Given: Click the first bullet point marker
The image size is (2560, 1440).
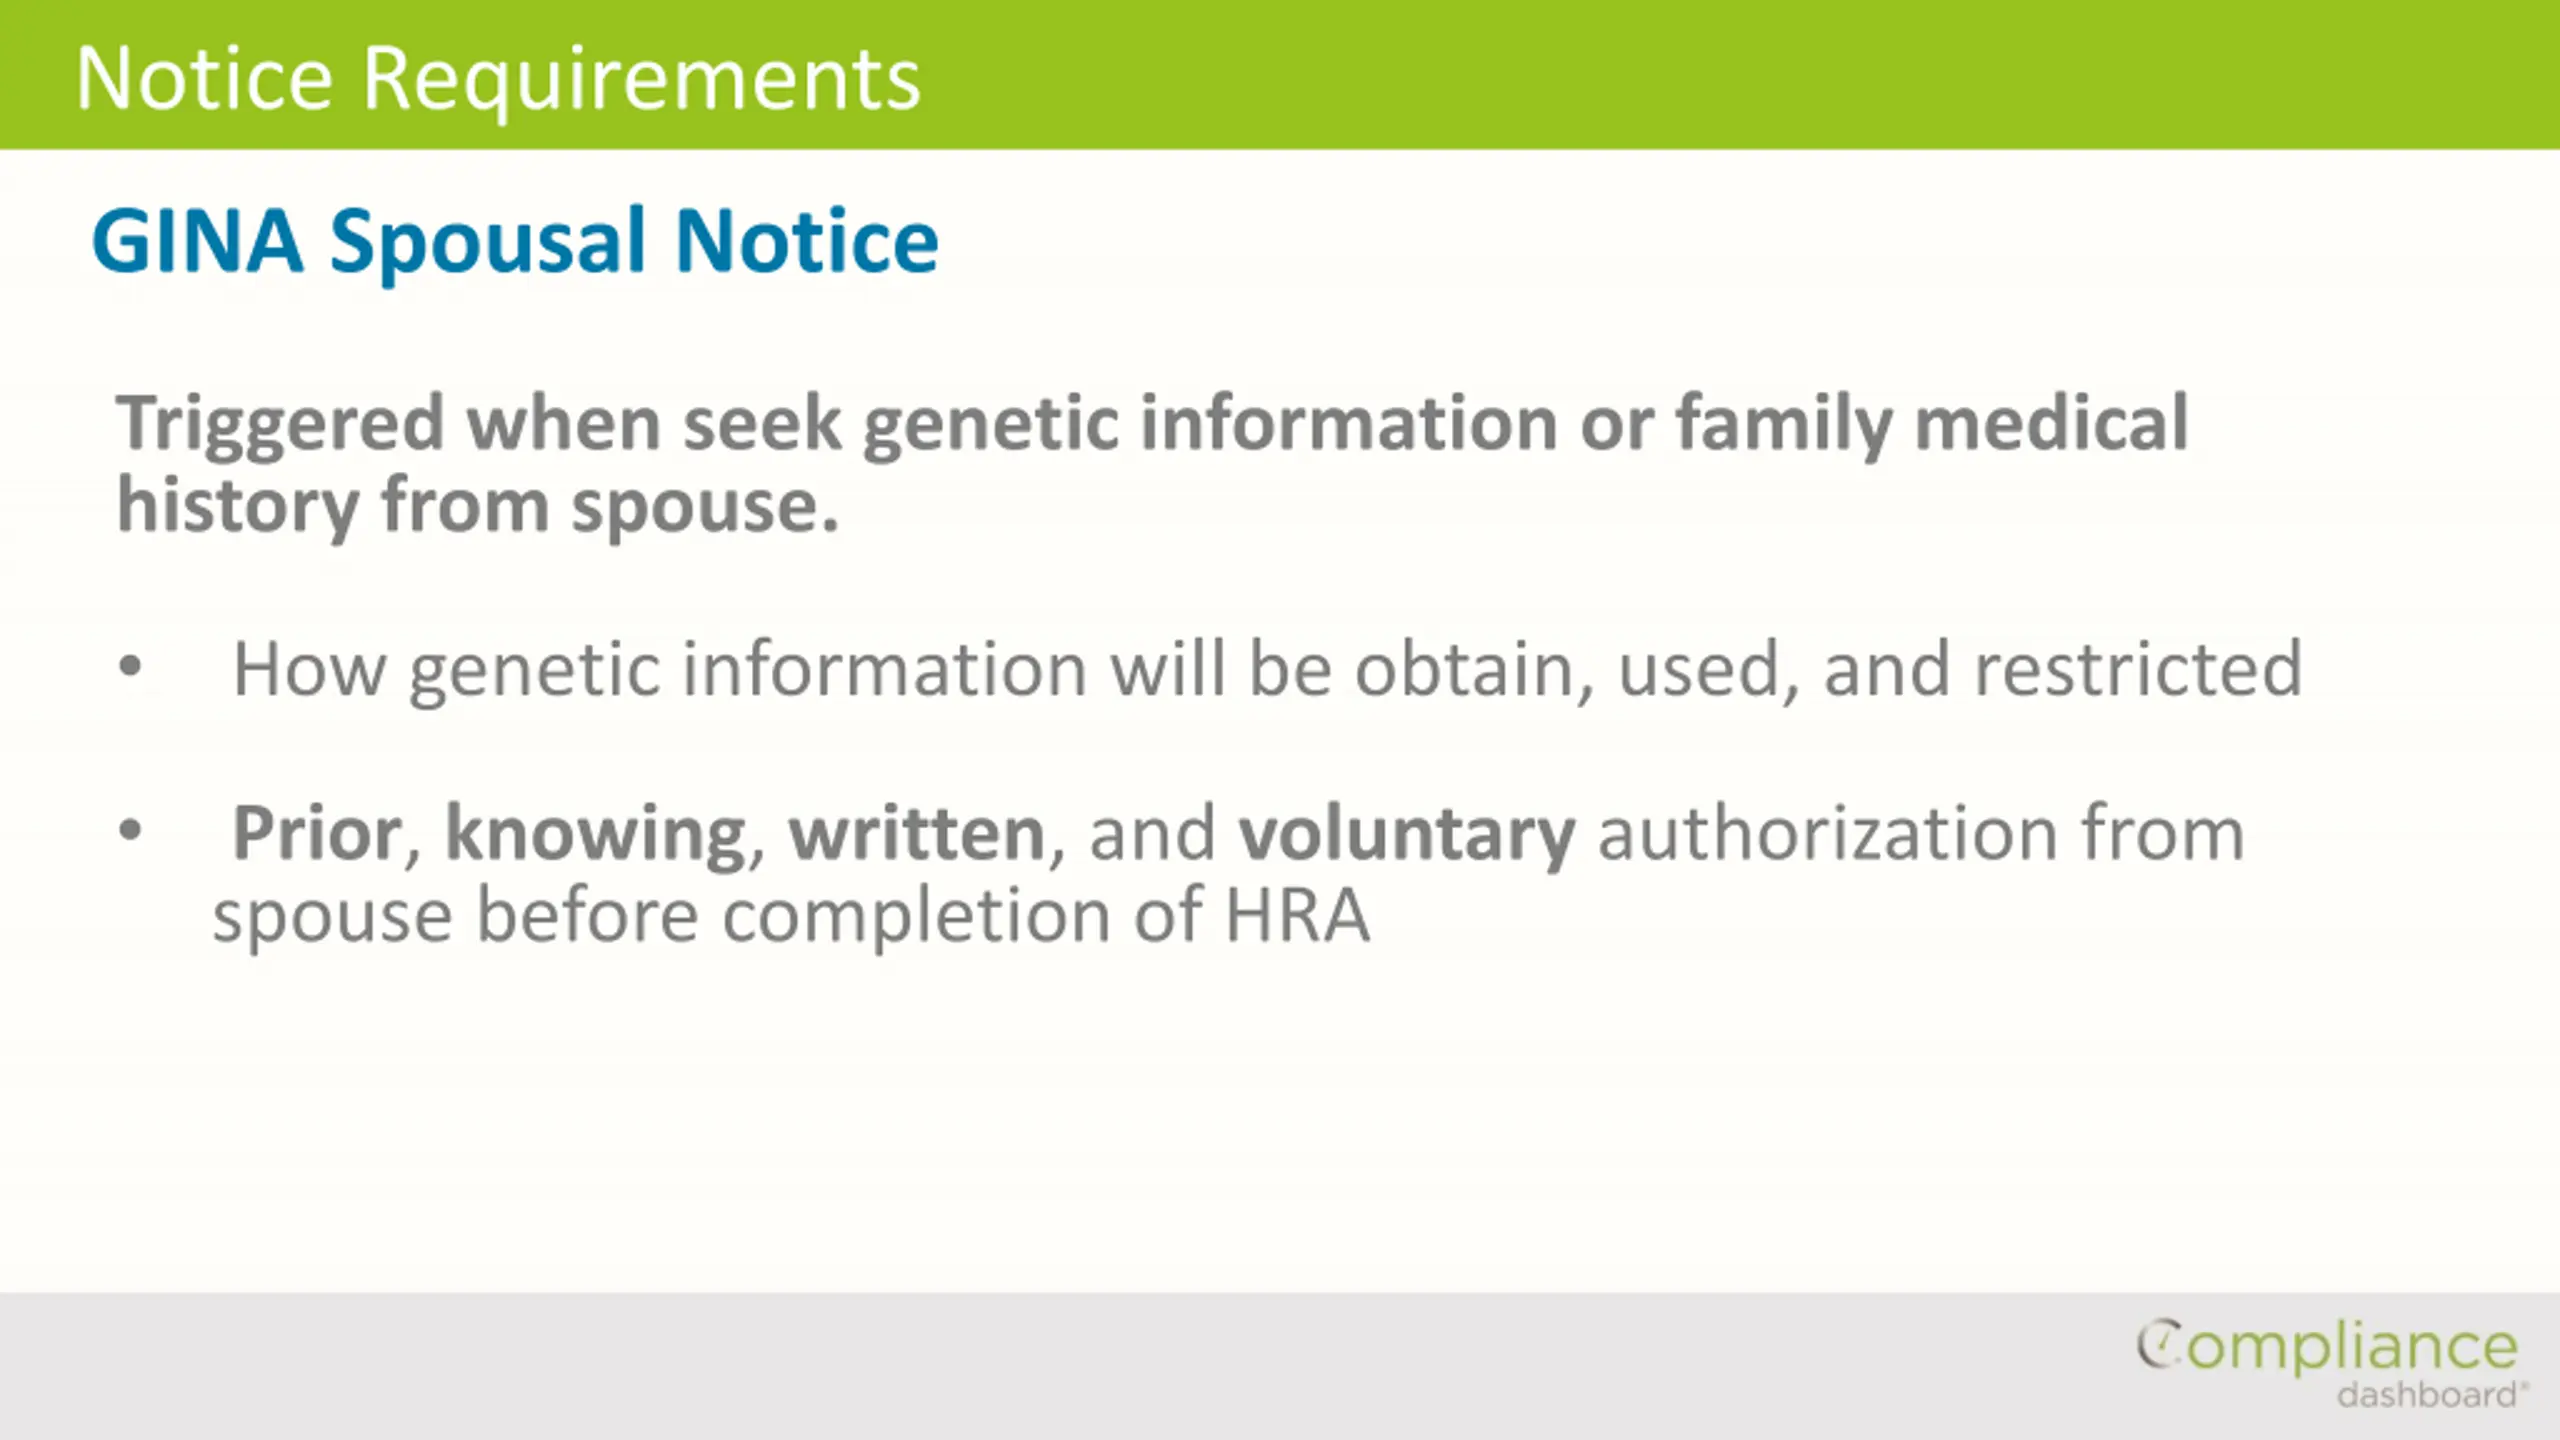Looking at the screenshot, I should pyautogui.click(x=130, y=666).
